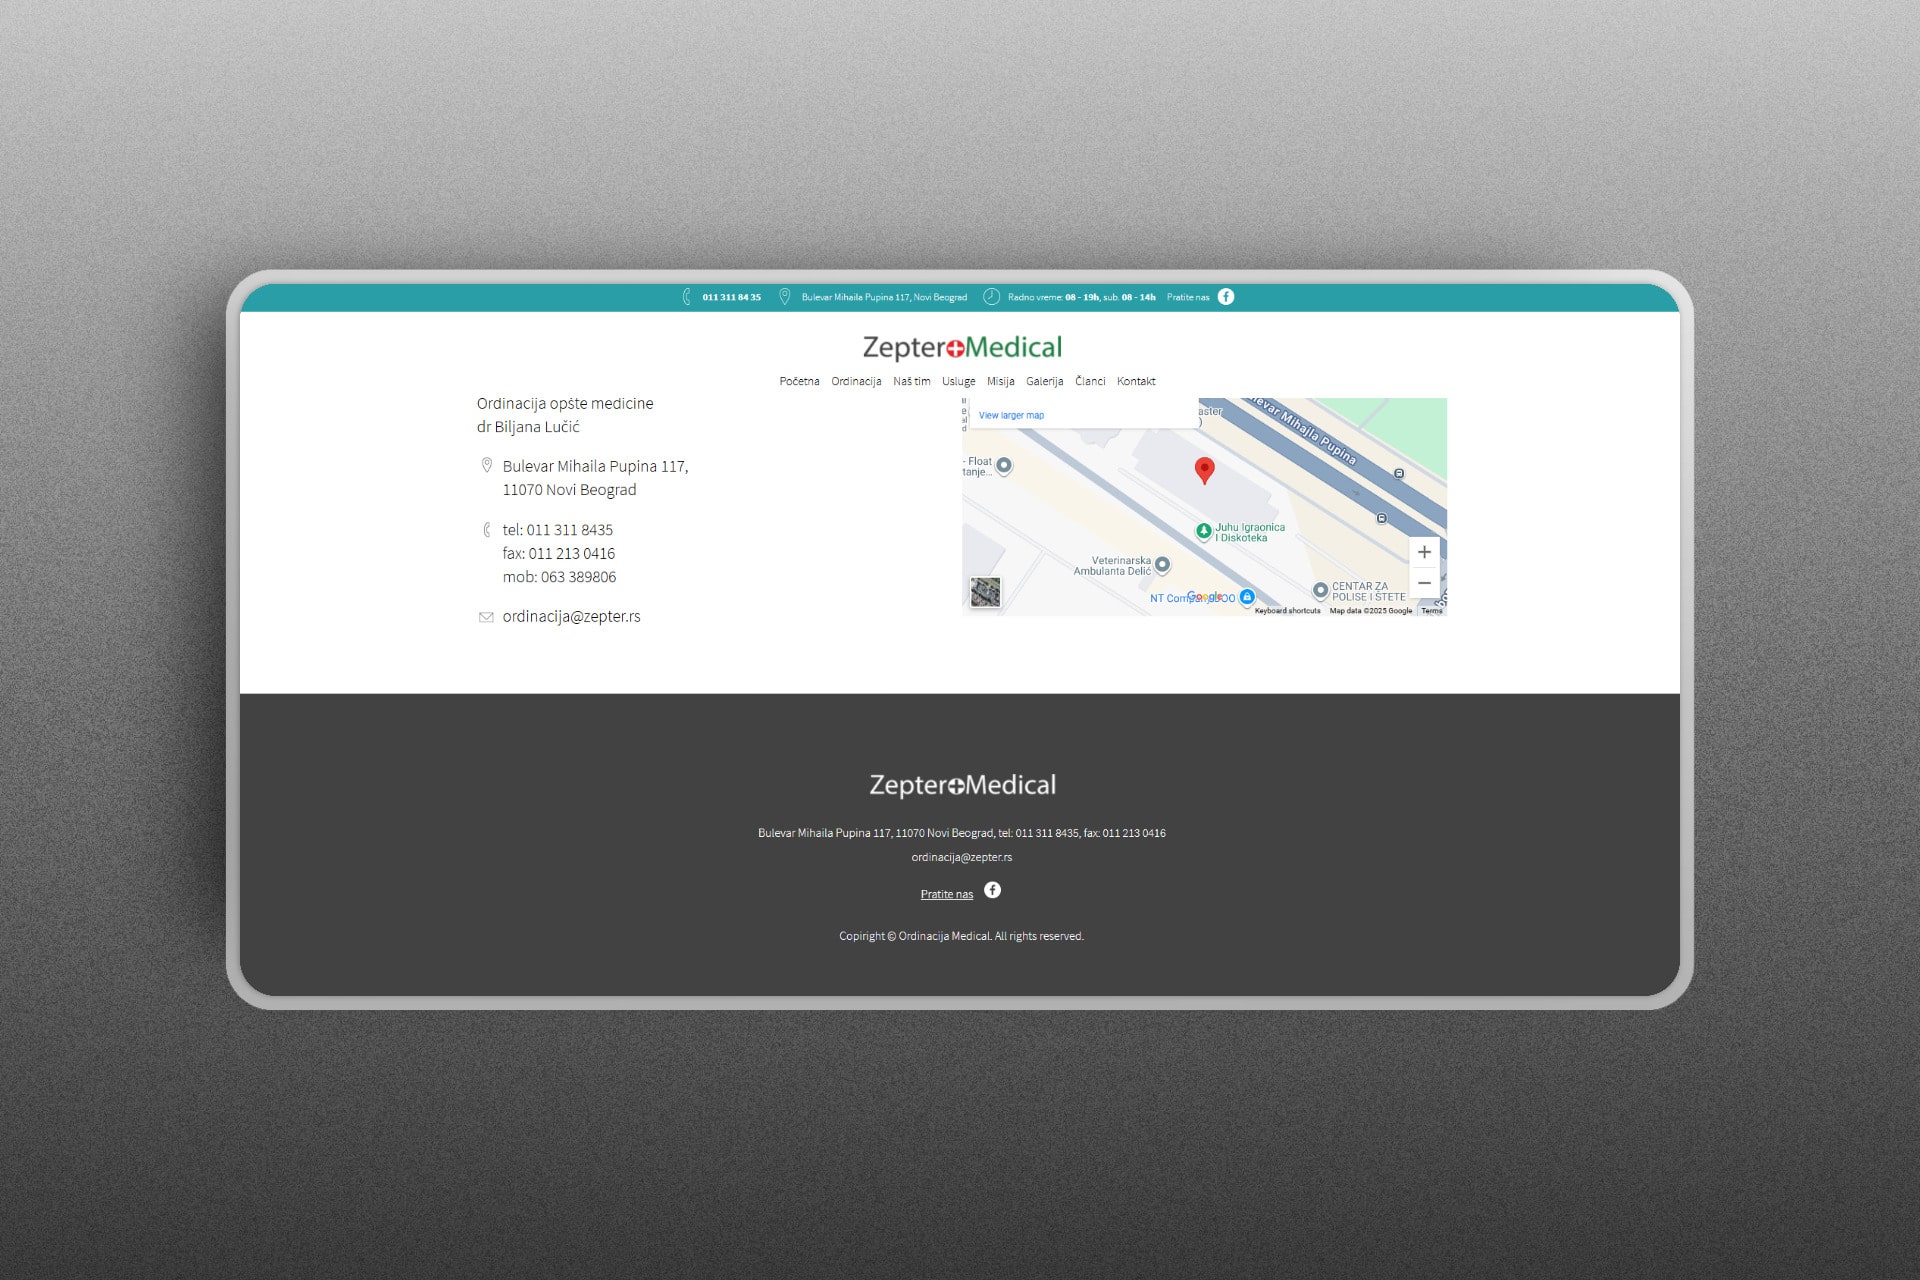
Task: Click Centar za polise i štete marker
Action: (x=1320, y=590)
